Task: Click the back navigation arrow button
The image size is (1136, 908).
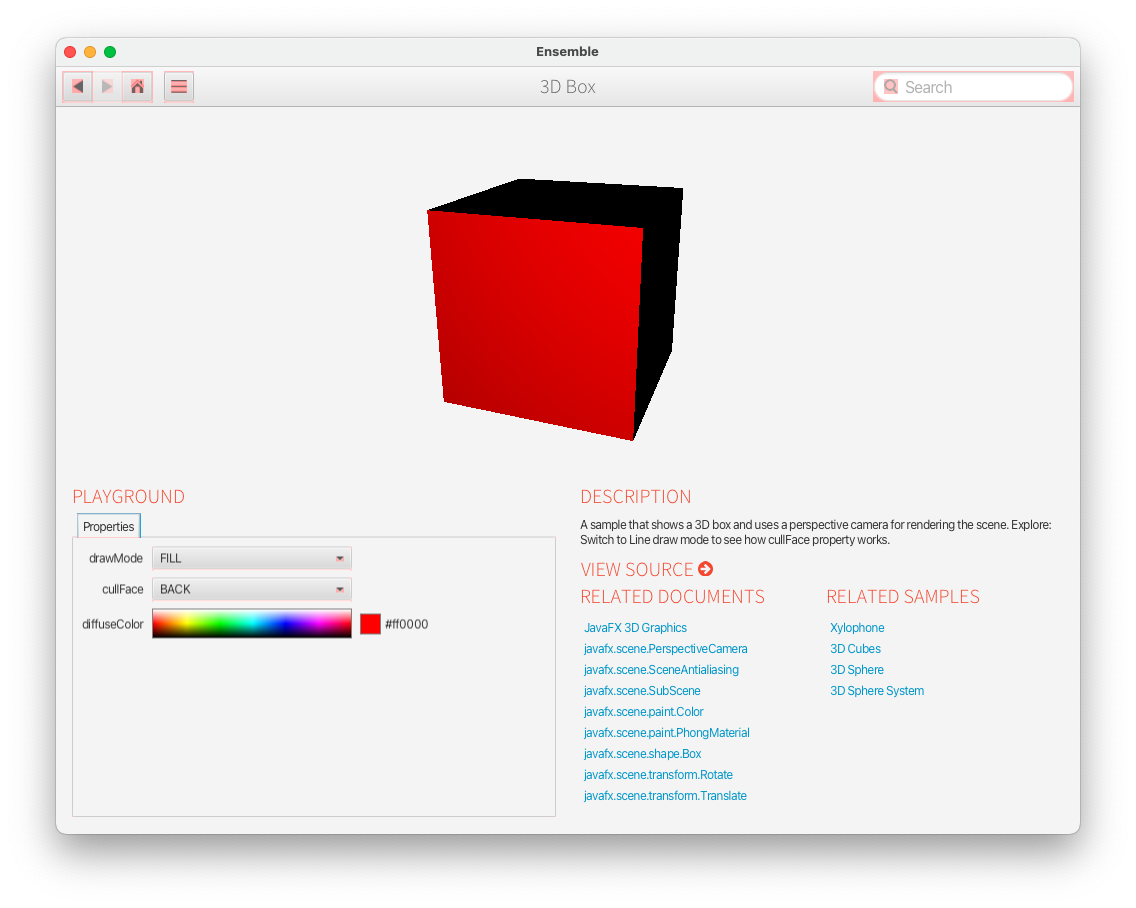Action: 77,87
